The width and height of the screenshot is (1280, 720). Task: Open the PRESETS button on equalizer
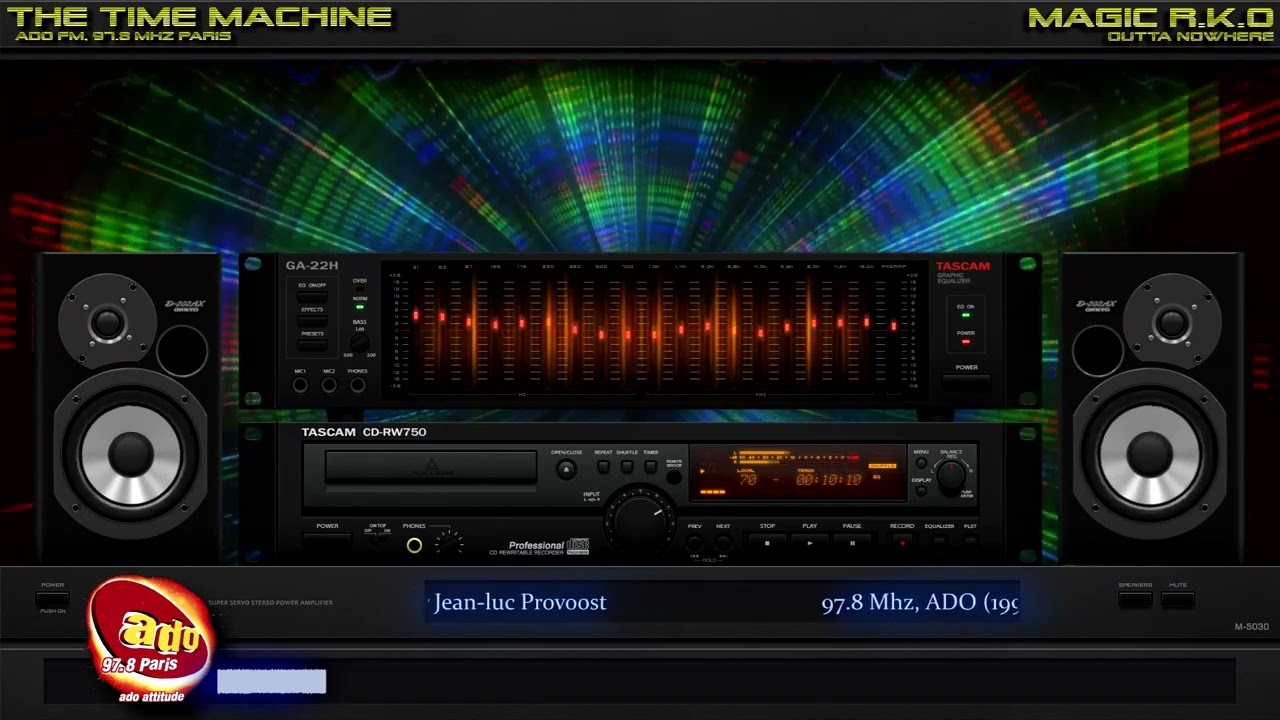tap(312, 345)
